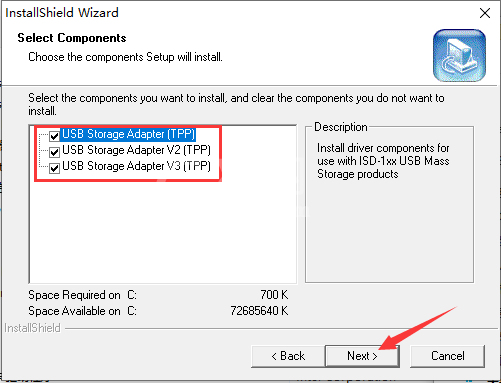This screenshot has height=383, width=501.
Task: Click the driver description text in Description box
Action: click(383, 161)
